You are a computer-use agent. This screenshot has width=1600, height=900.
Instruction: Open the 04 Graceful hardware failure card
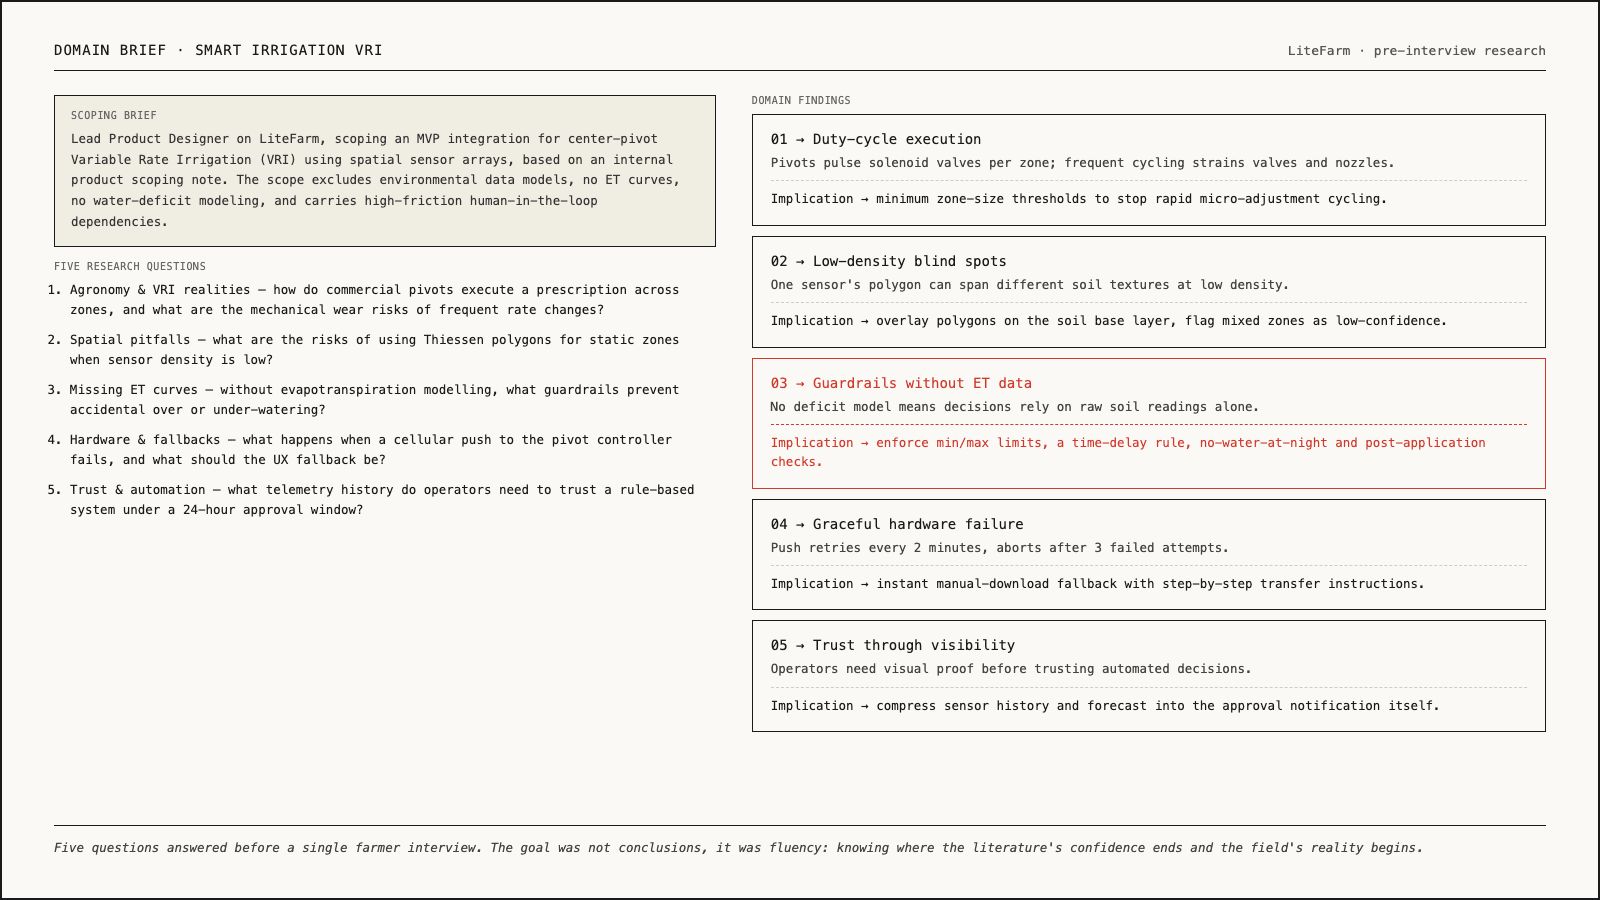[x=1148, y=554]
